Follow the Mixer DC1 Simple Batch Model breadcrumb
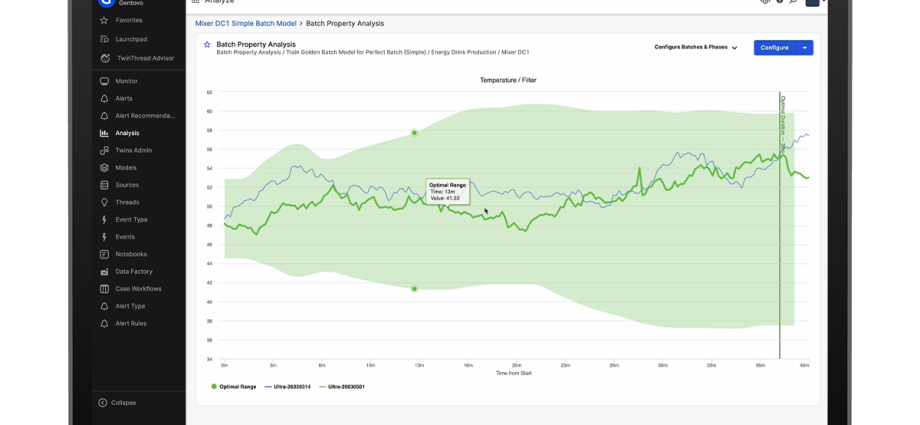The width and height of the screenshot is (920, 425). tap(245, 23)
